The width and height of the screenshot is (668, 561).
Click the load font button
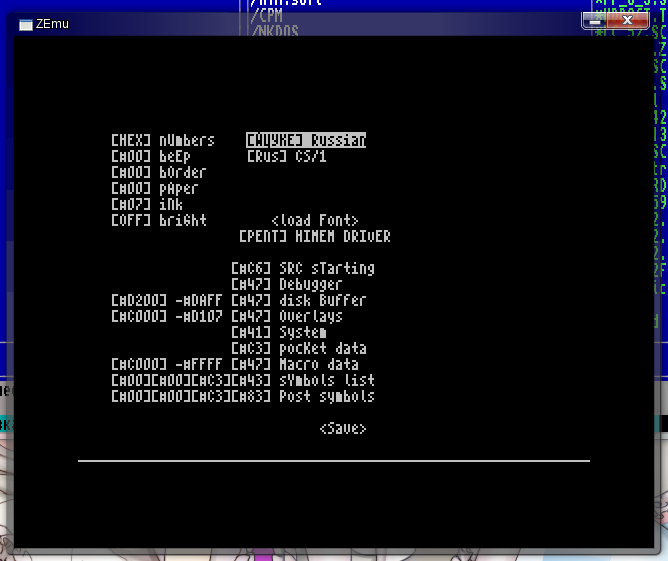(314, 221)
